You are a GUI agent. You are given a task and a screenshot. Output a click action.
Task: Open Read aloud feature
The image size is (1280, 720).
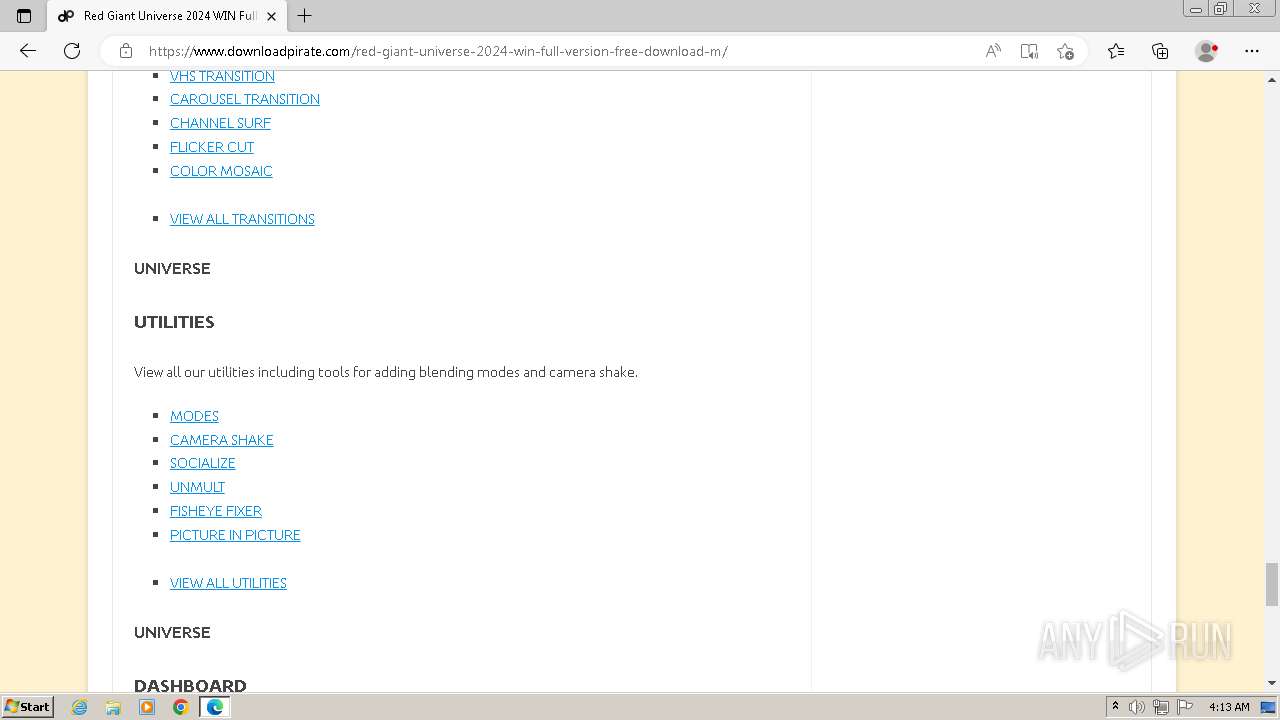(993, 51)
